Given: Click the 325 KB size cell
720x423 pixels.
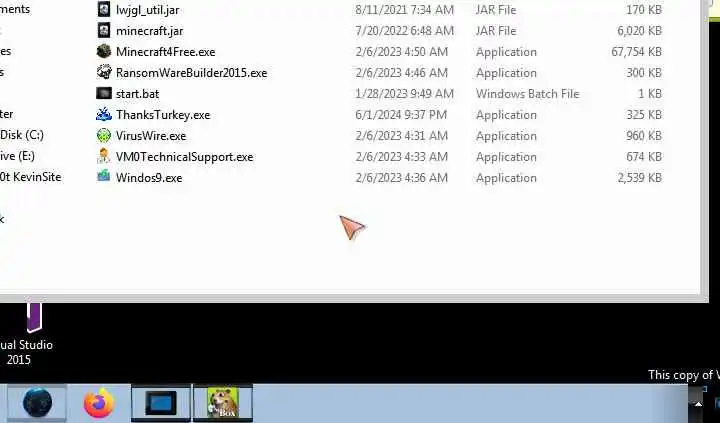Looking at the screenshot, I should (644, 115).
